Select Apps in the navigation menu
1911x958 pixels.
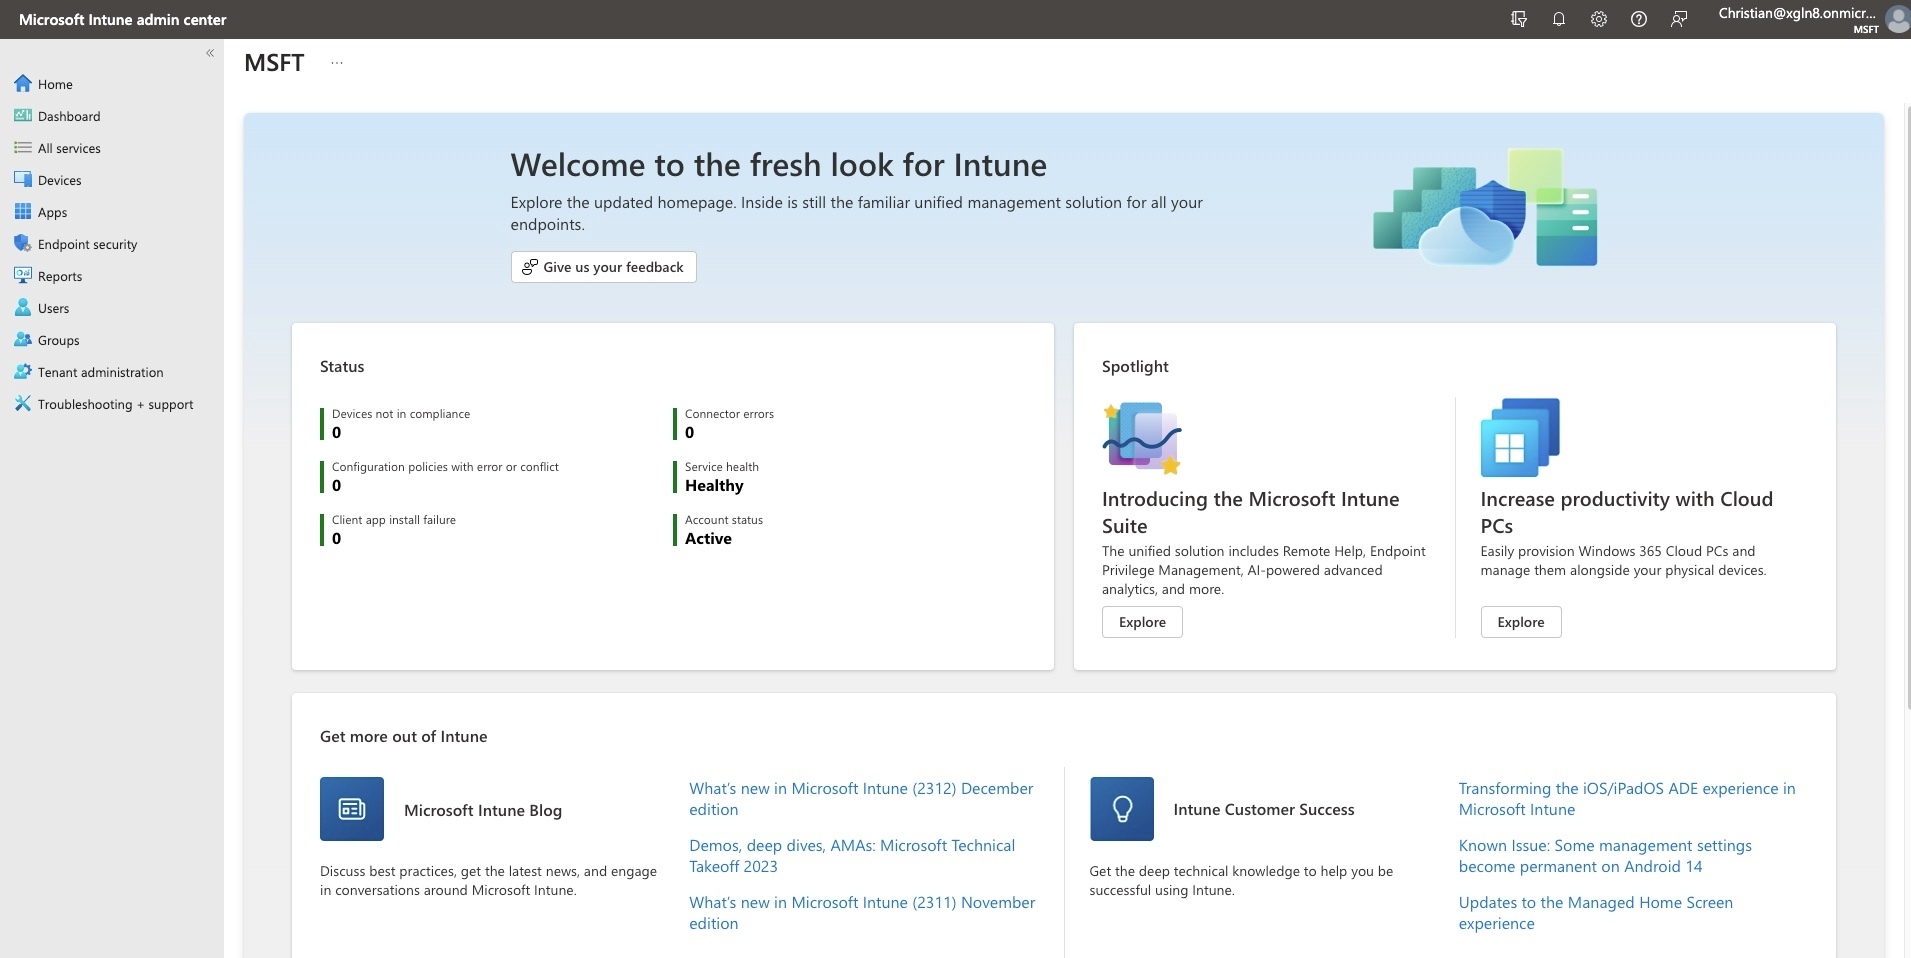coord(53,212)
